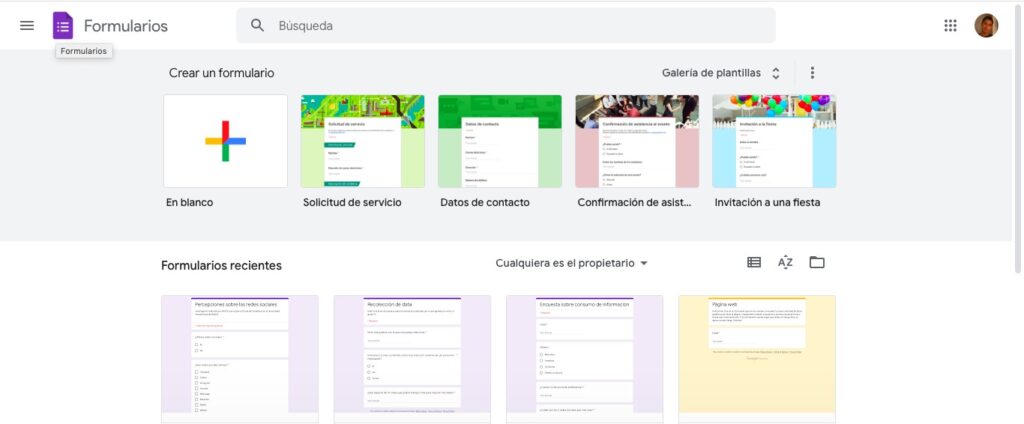The height and width of the screenshot is (424, 1024).
Task: Open the Recolección de data form
Action: [x=412, y=355]
